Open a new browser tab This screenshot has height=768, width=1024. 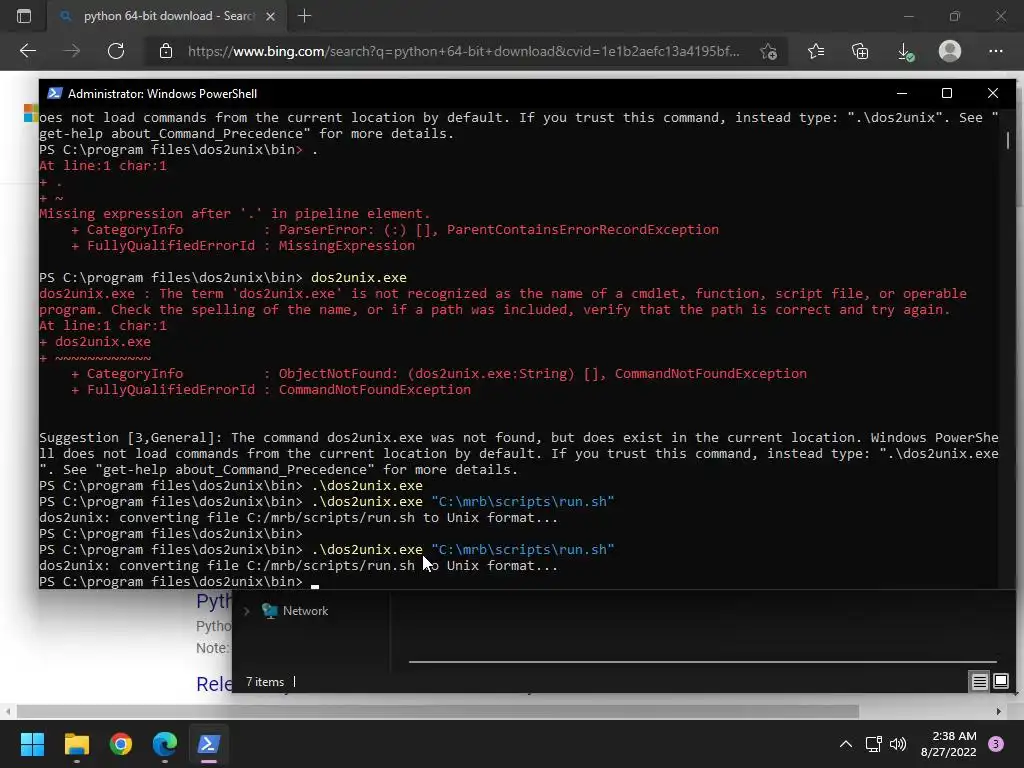click(x=304, y=16)
